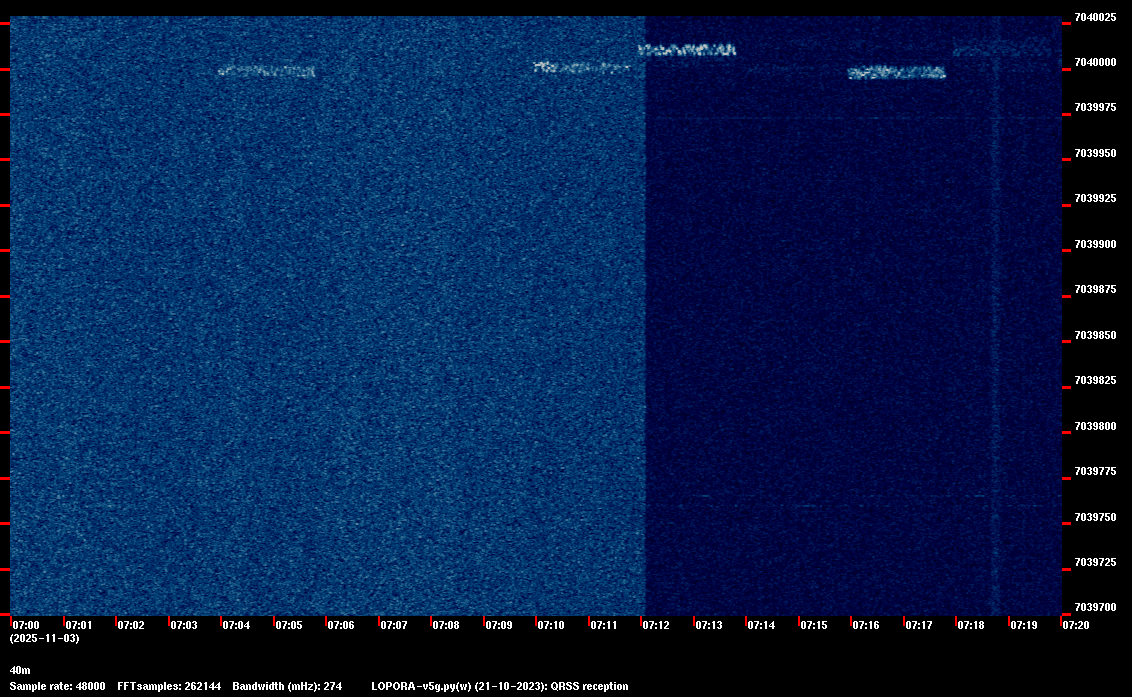Click the 7039850 frequency label
The image size is (1132, 697).
[1095, 335]
